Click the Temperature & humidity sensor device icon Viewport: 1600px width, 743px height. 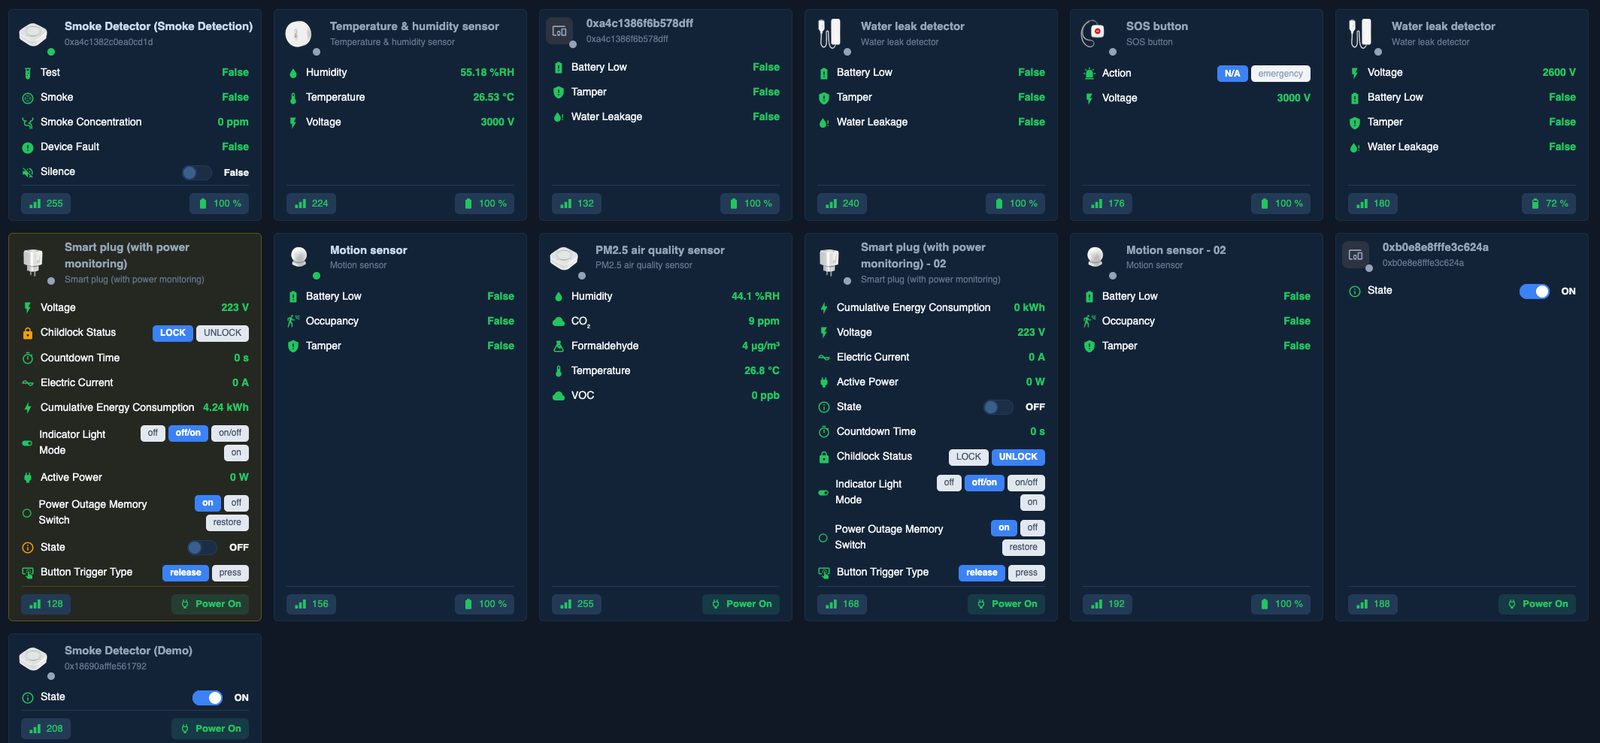pos(298,35)
